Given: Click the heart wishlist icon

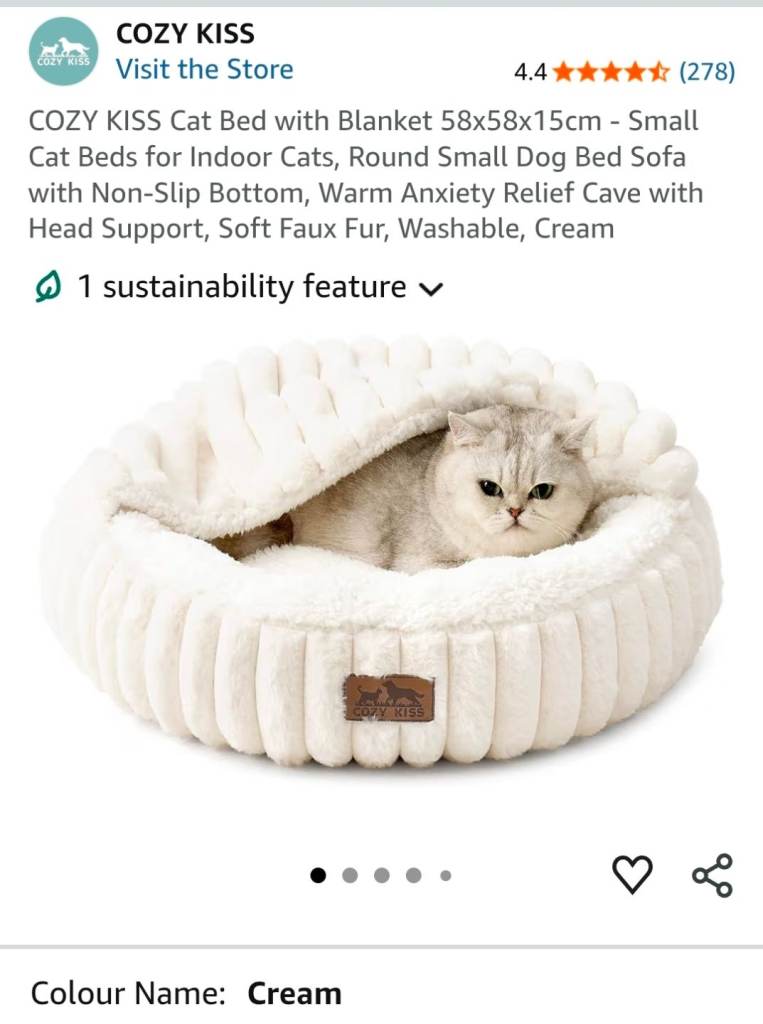Looking at the screenshot, I should (632, 874).
